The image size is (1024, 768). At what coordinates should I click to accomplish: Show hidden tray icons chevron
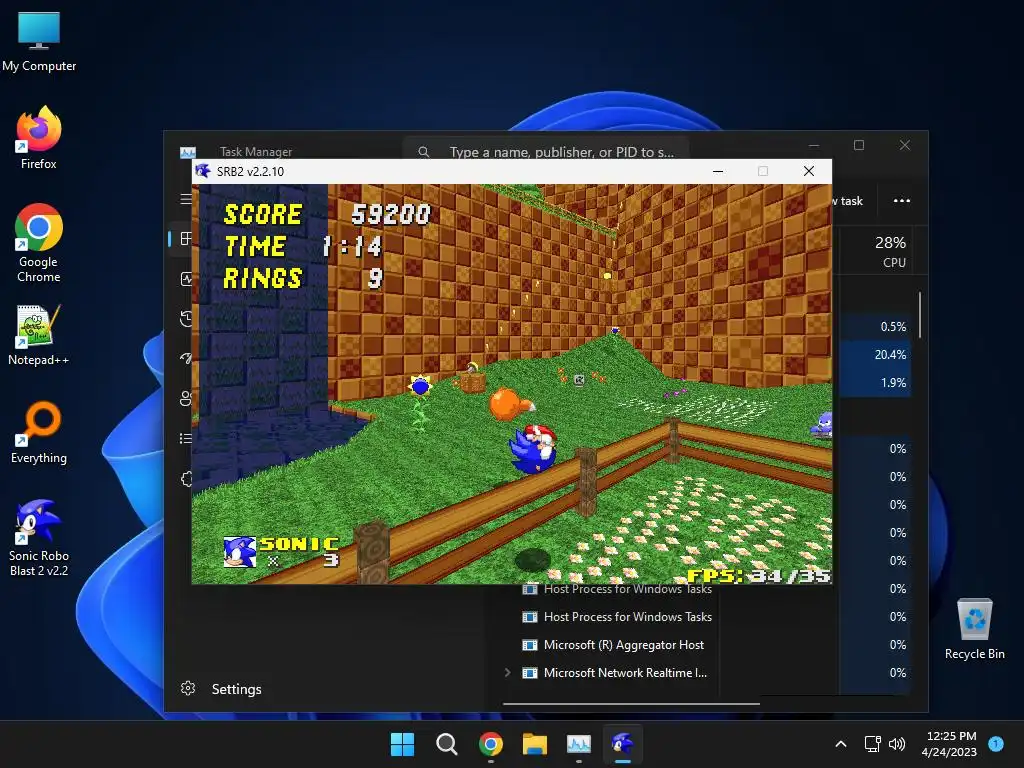point(841,744)
